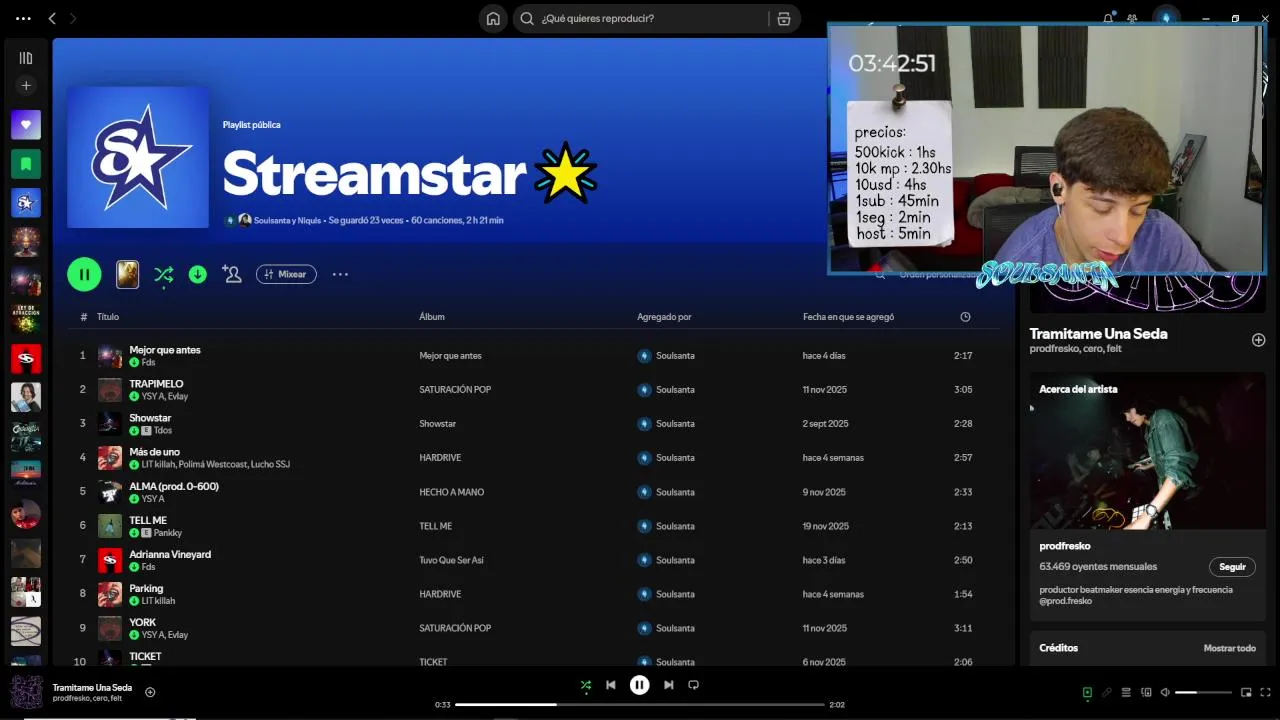Go back with the left arrow
Screen dimensions: 1280x720
[x=52, y=18]
